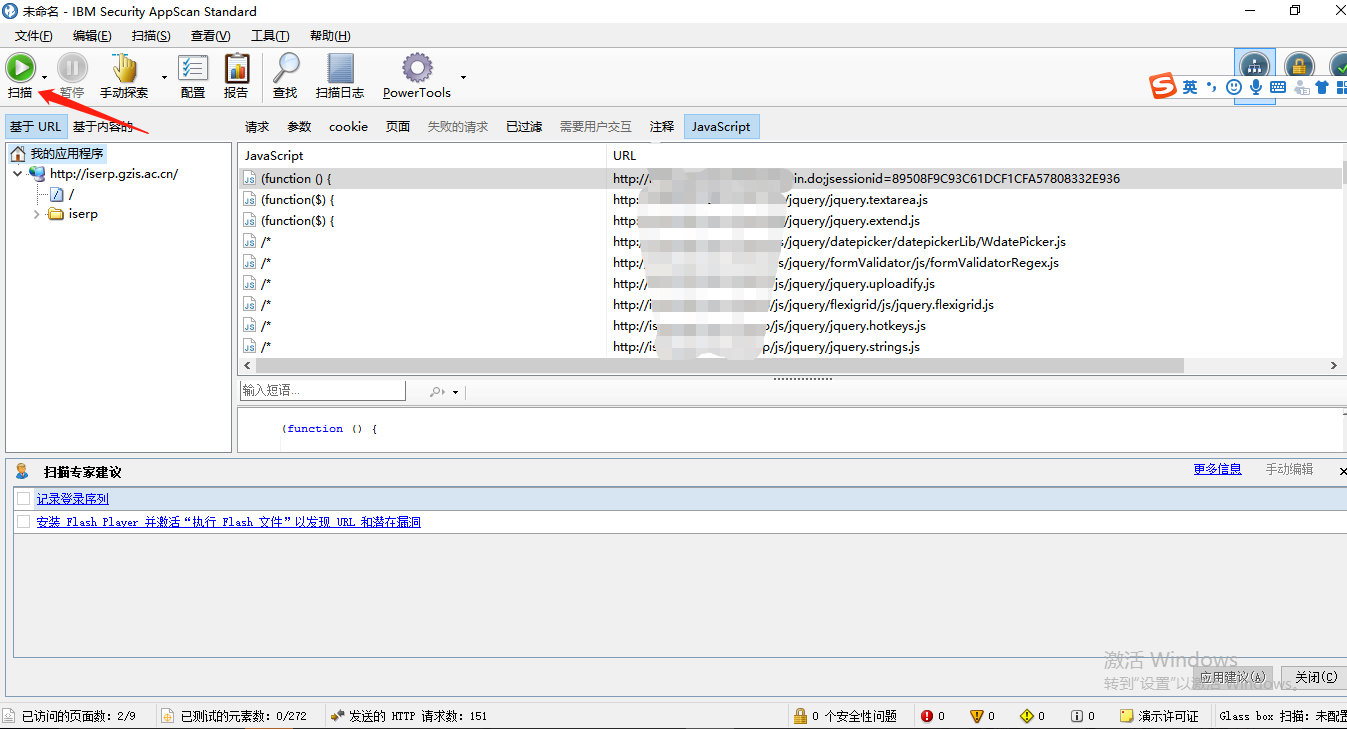This screenshot has height=729, width=1347.
Task: Collapse the http://iserp.gzis.ac.cn/ tree node
Action: pos(18,174)
